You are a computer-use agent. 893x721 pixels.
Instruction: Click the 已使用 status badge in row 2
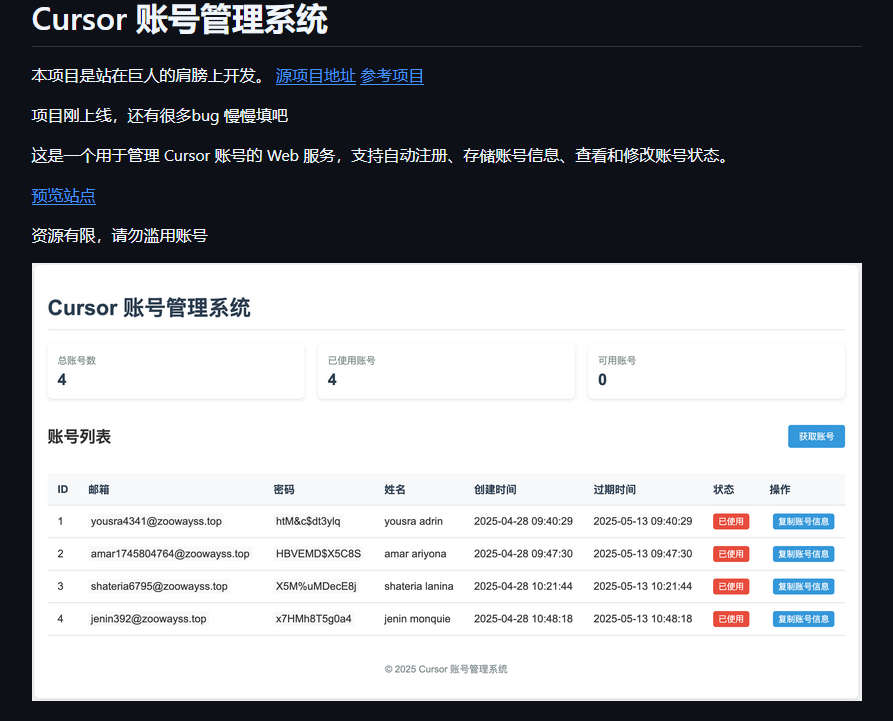click(x=731, y=554)
